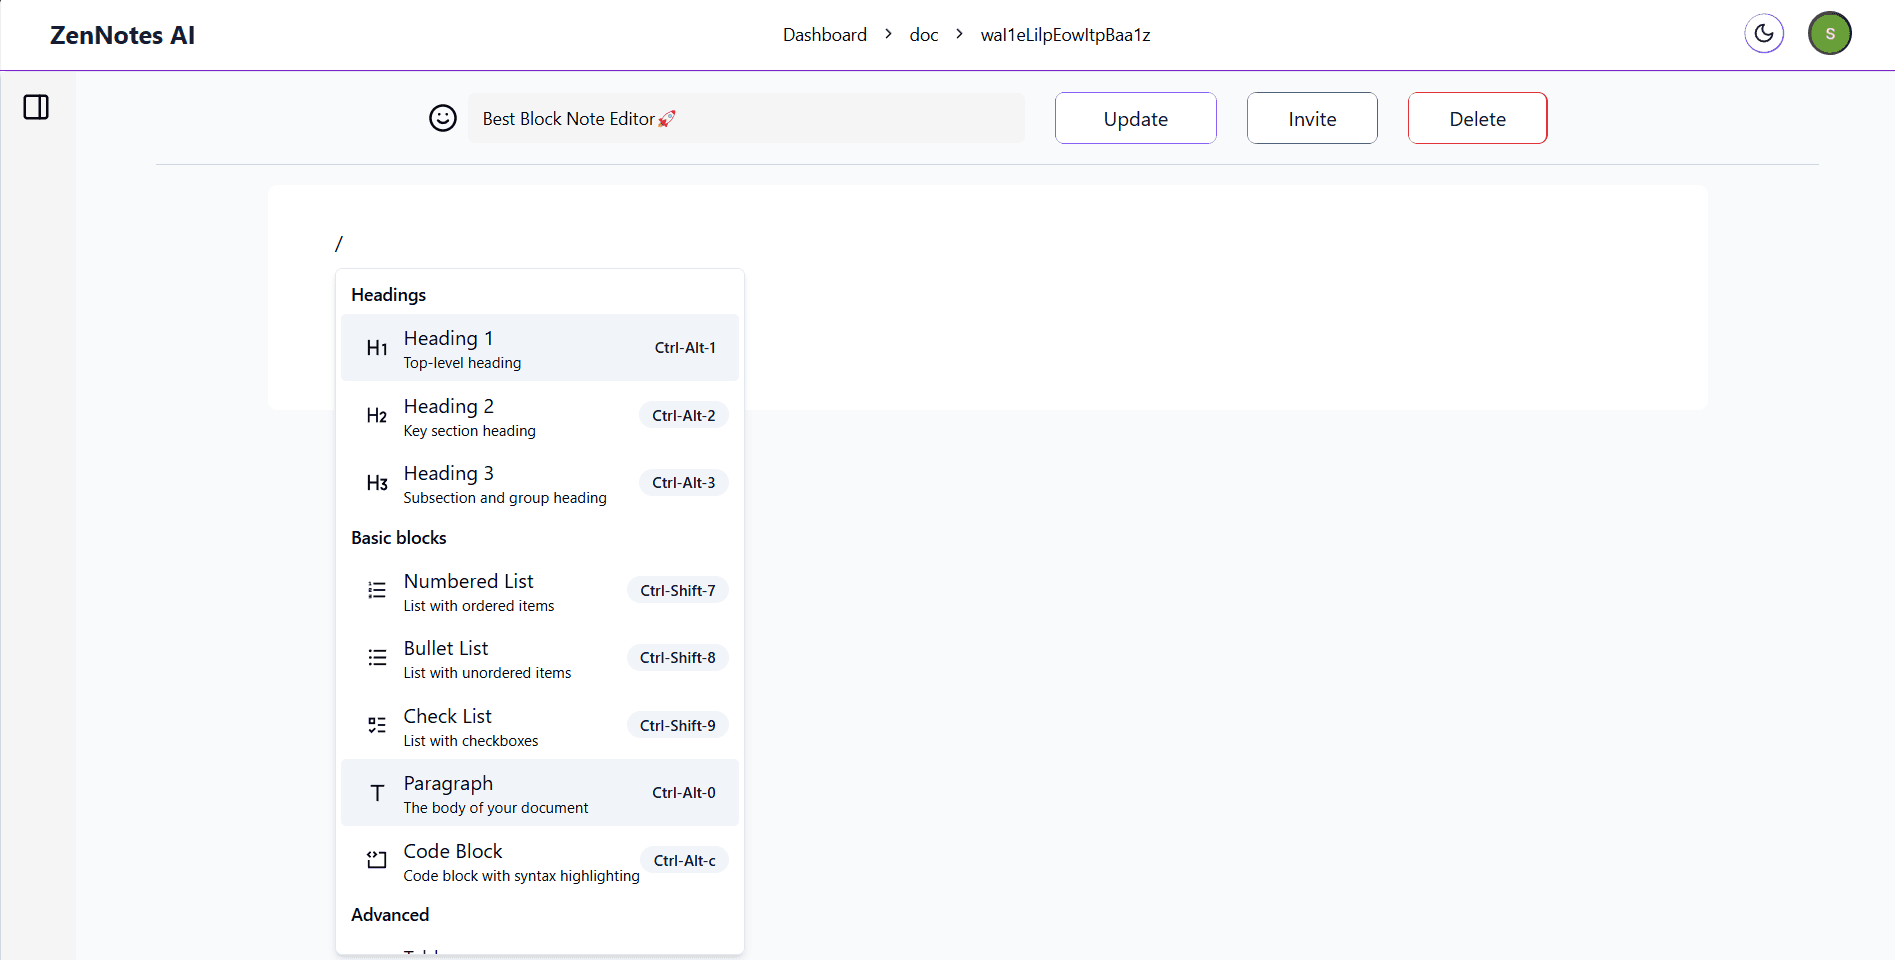Click the Invite button

click(1312, 118)
